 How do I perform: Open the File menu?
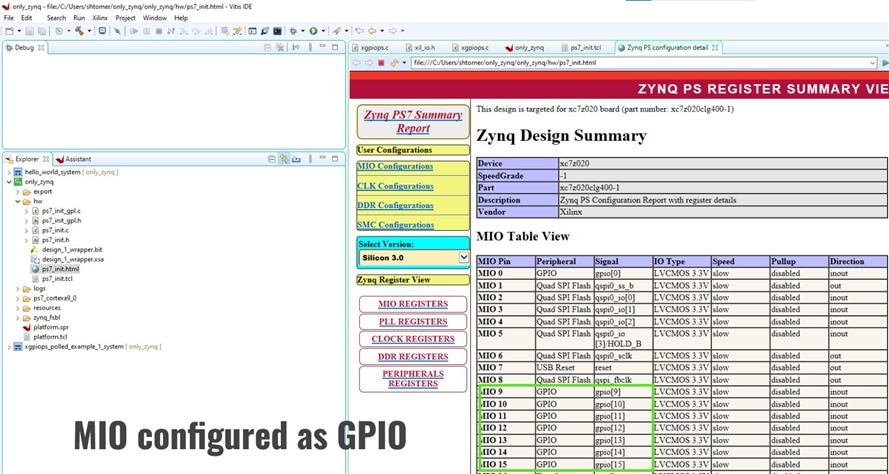[x=9, y=18]
